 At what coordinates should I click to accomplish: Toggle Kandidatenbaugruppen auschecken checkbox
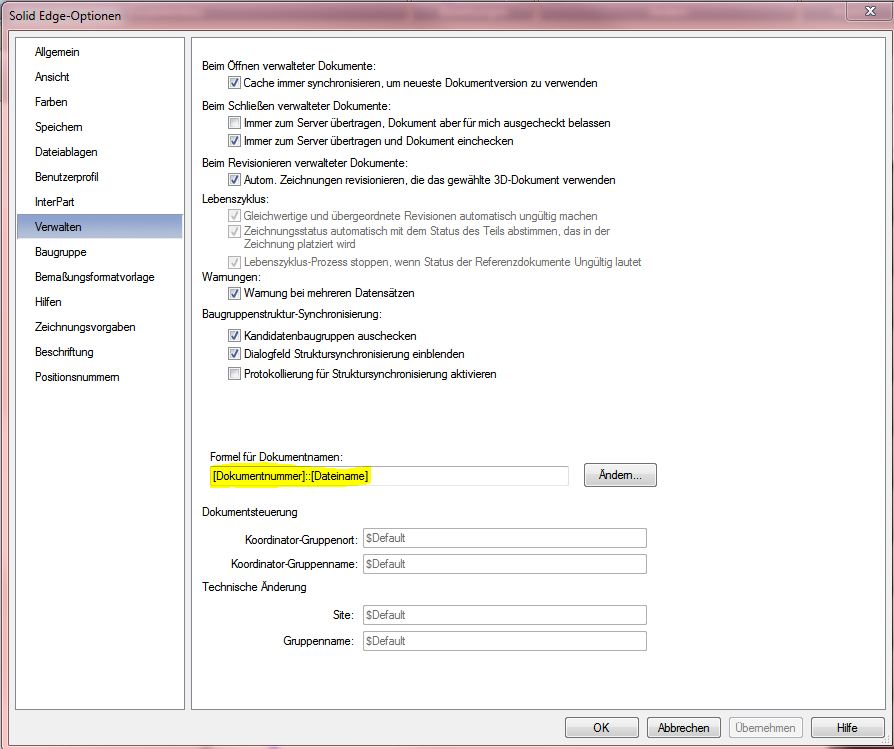coord(234,336)
